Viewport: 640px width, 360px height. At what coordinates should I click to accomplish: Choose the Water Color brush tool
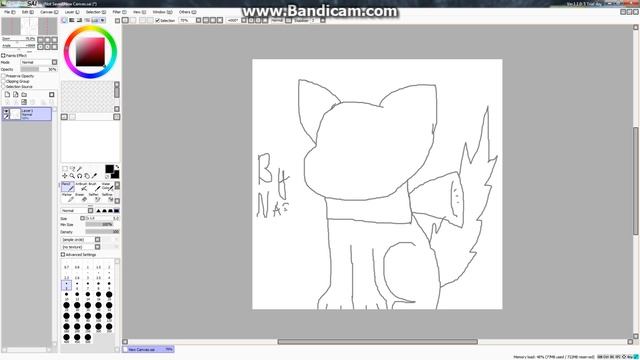(107, 187)
